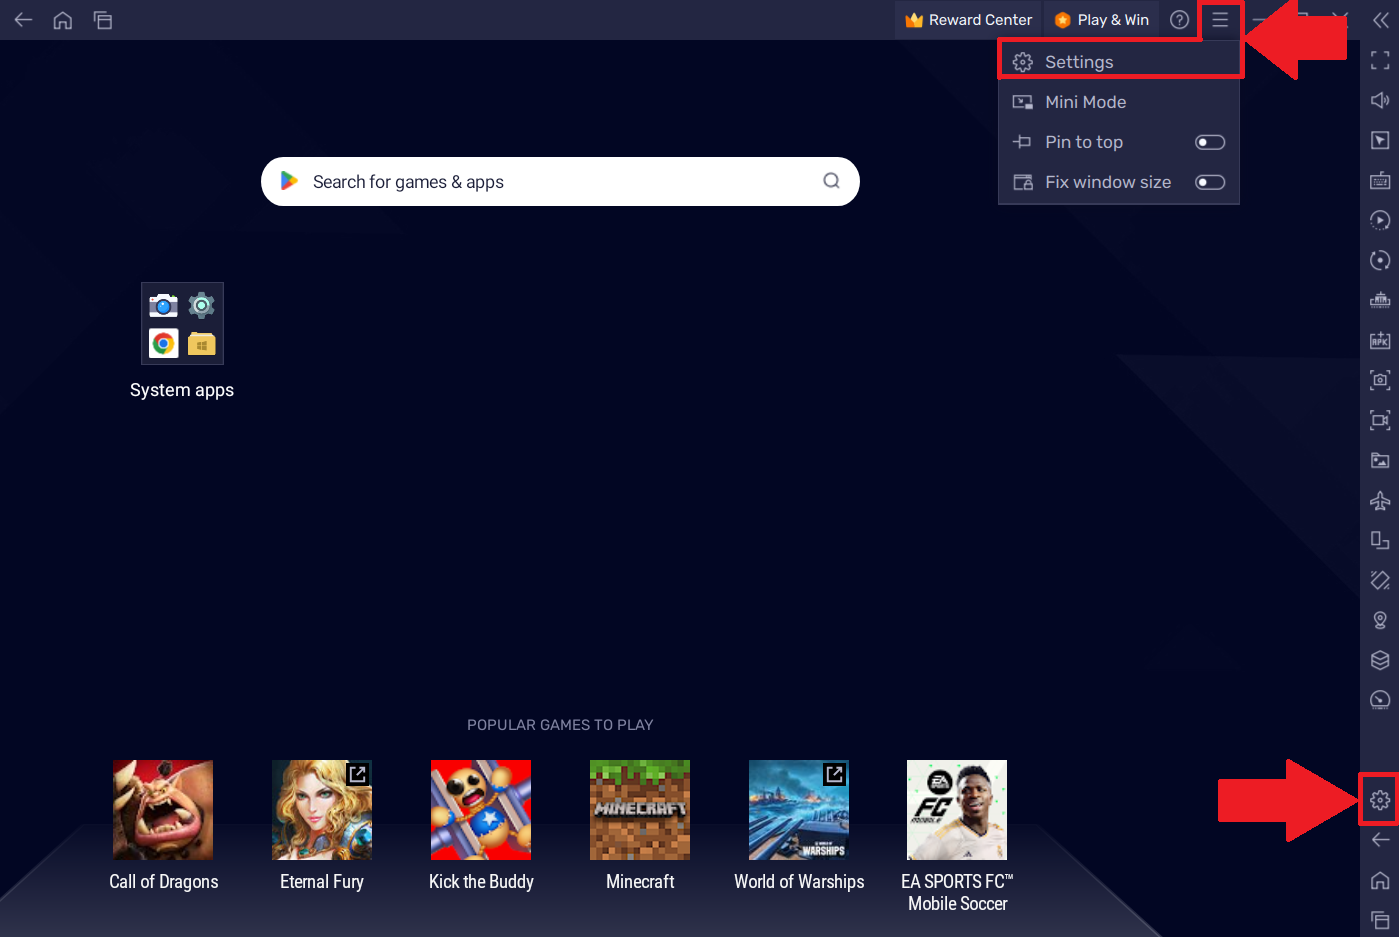
Task: Enable the Pin to top toggle
Action: [x=1209, y=141]
